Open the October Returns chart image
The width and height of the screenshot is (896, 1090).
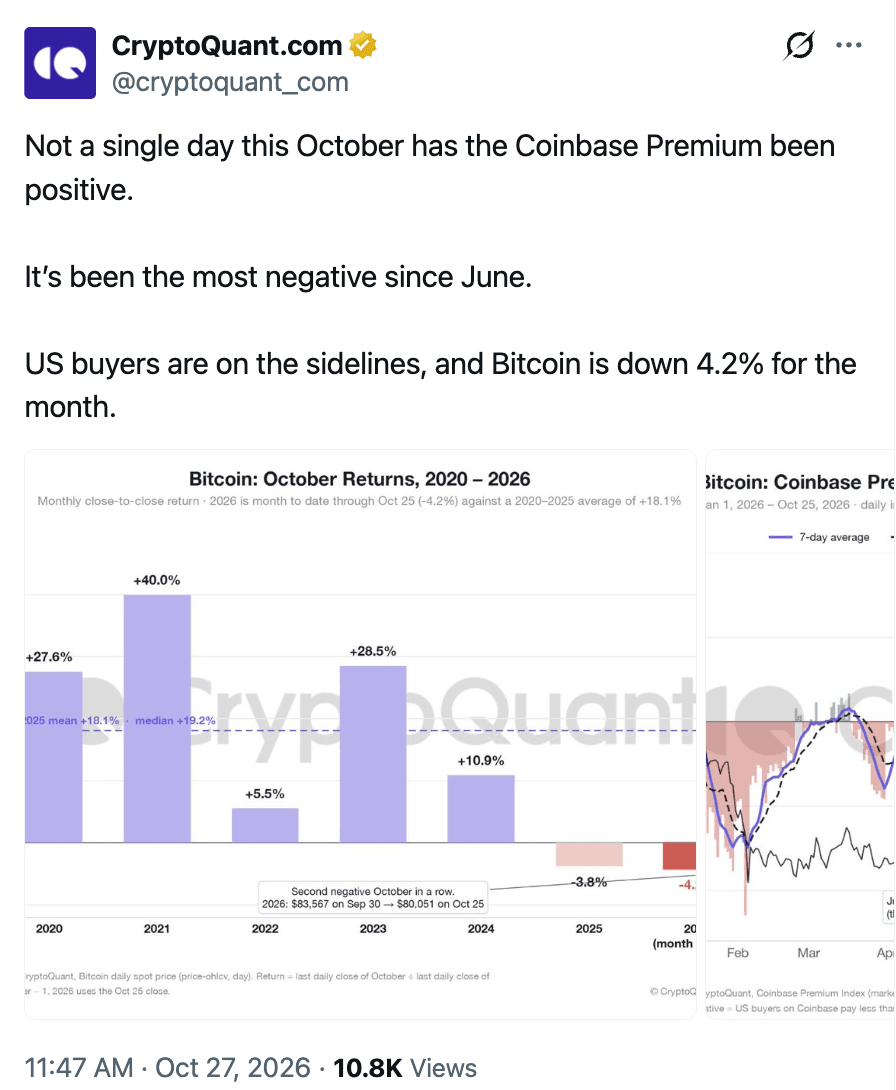(x=360, y=734)
